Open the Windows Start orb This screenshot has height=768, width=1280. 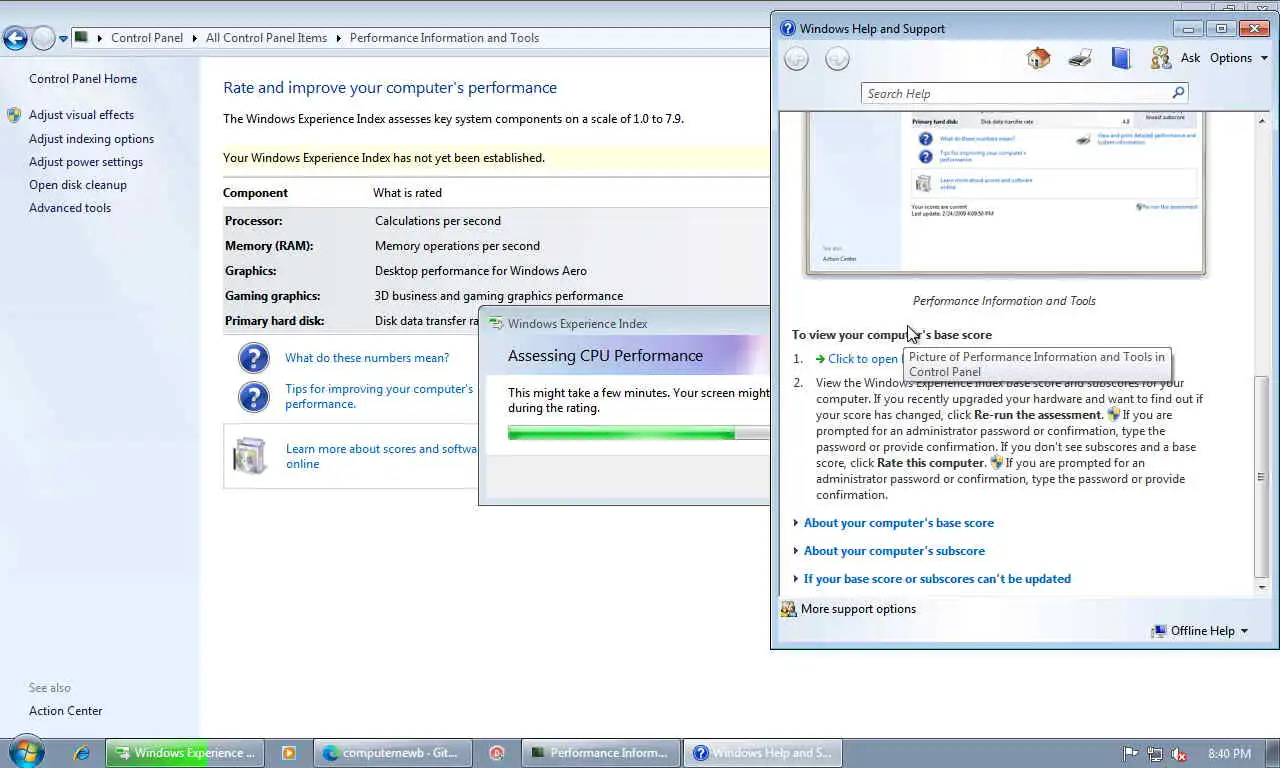point(26,752)
